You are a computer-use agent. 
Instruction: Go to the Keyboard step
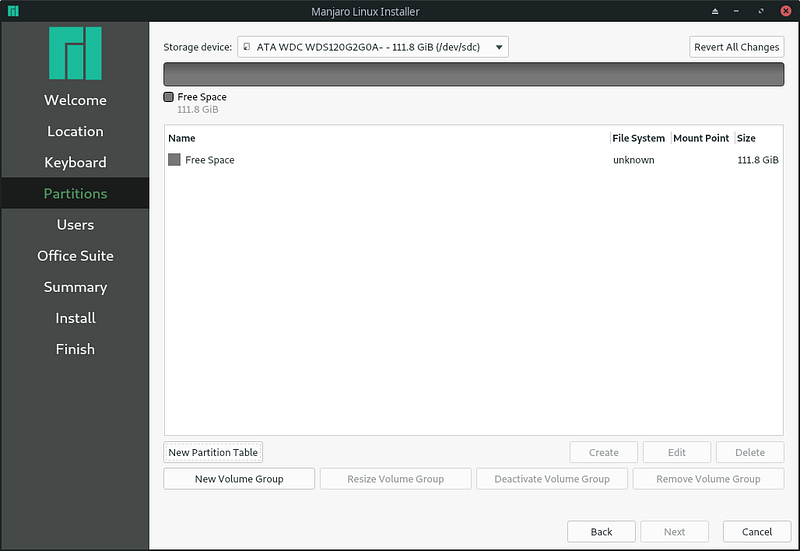(75, 162)
